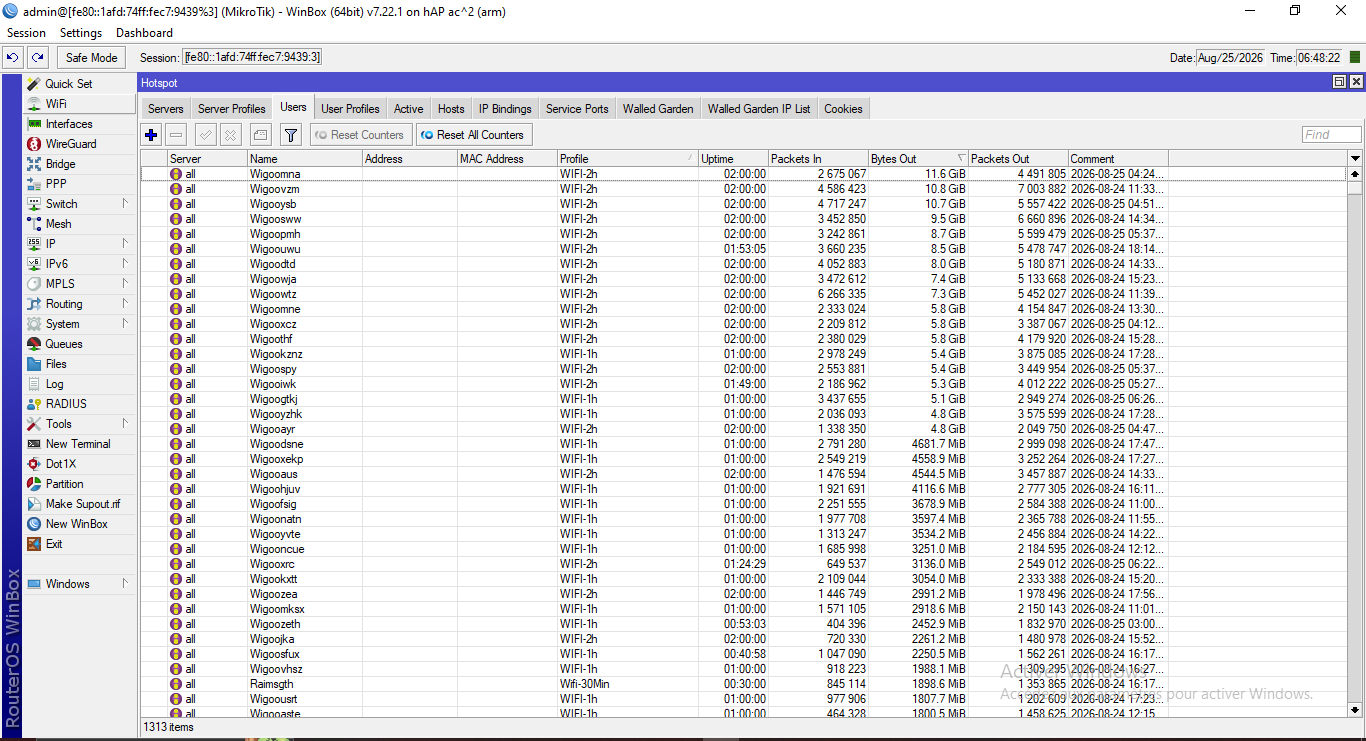Open the WiFi menu icon
The image size is (1366, 741).
click(x=35, y=104)
